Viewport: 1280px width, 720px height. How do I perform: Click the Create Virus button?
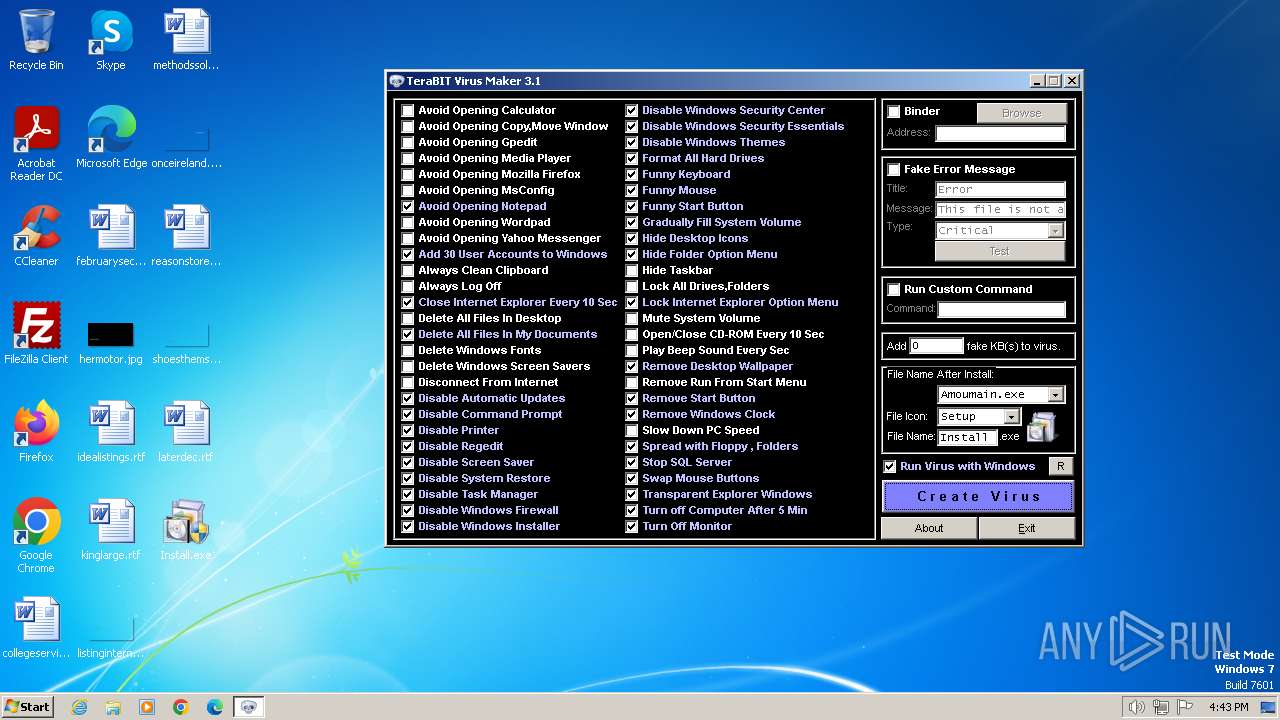click(x=978, y=496)
